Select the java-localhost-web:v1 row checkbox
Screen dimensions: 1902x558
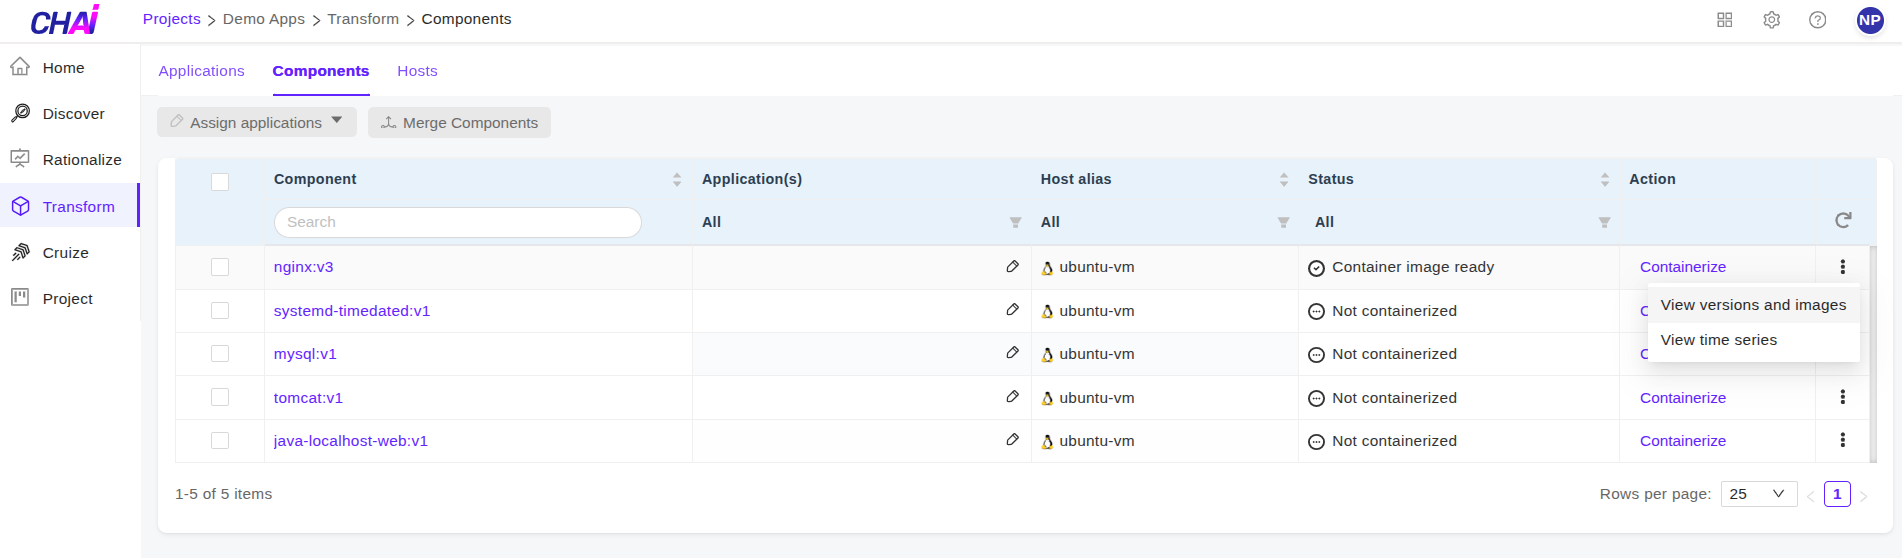(x=220, y=441)
